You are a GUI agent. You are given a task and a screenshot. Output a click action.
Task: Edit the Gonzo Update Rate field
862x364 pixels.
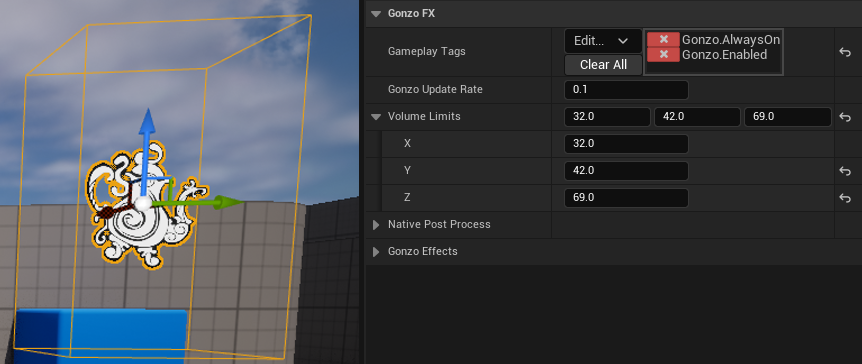(626, 90)
